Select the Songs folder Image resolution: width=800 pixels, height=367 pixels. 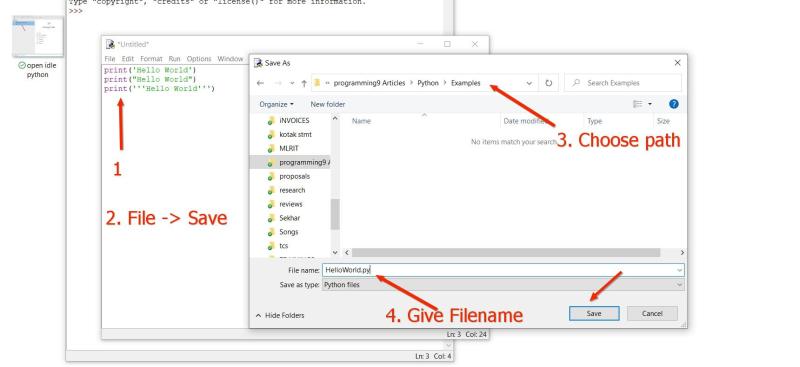tap(289, 232)
